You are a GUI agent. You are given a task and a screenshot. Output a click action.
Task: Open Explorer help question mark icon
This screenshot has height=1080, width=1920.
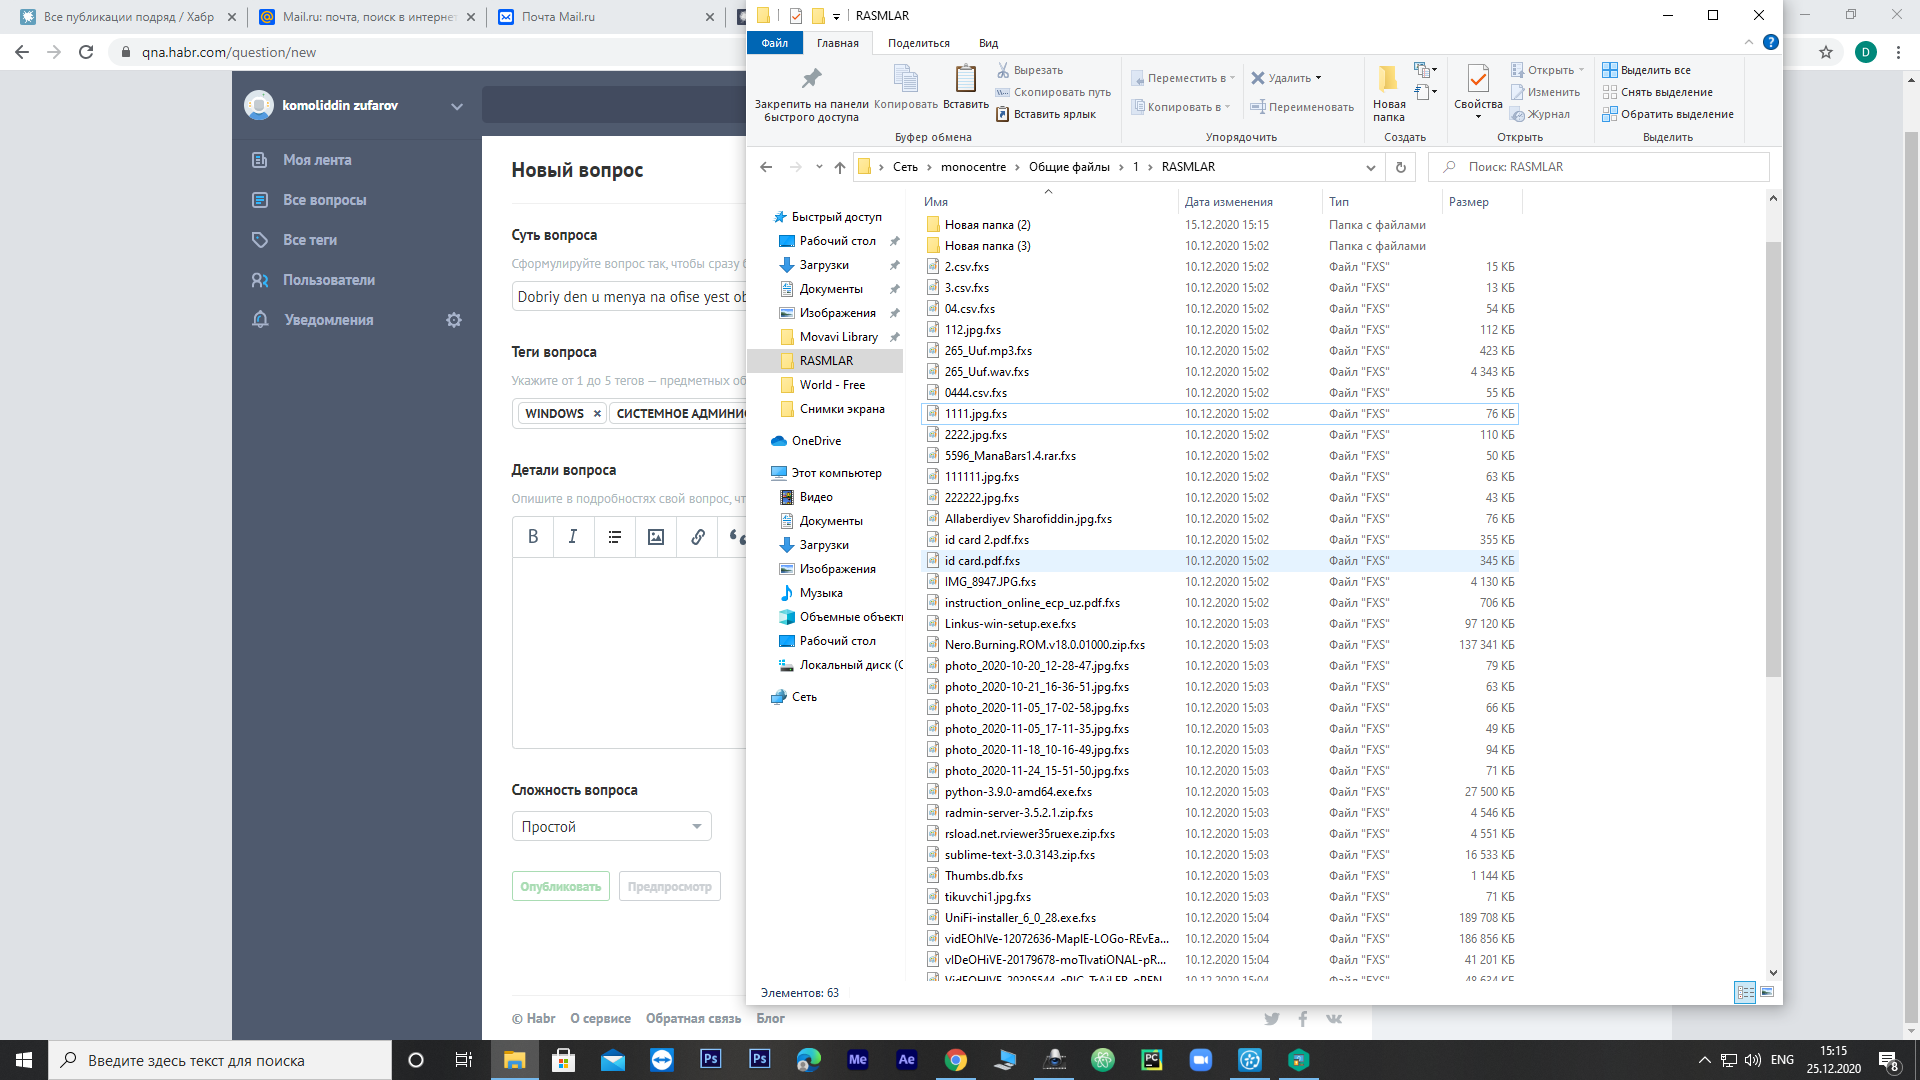pos(1771,42)
